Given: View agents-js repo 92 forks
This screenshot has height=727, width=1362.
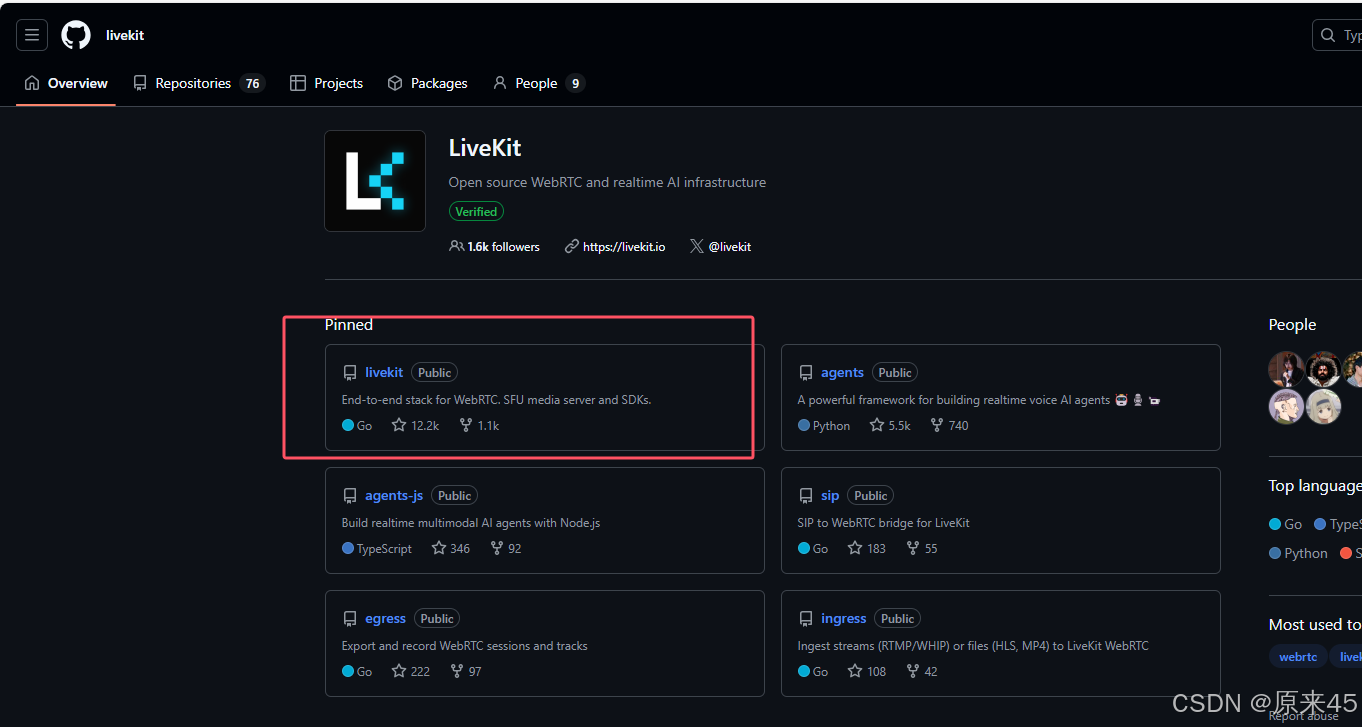Looking at the screenshot, I should click(x=506, y=548).
